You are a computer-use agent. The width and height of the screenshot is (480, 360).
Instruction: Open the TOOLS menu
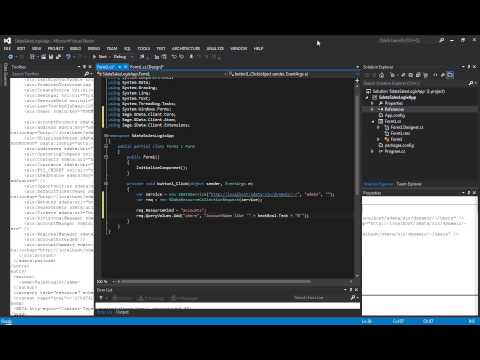[144, 49]
